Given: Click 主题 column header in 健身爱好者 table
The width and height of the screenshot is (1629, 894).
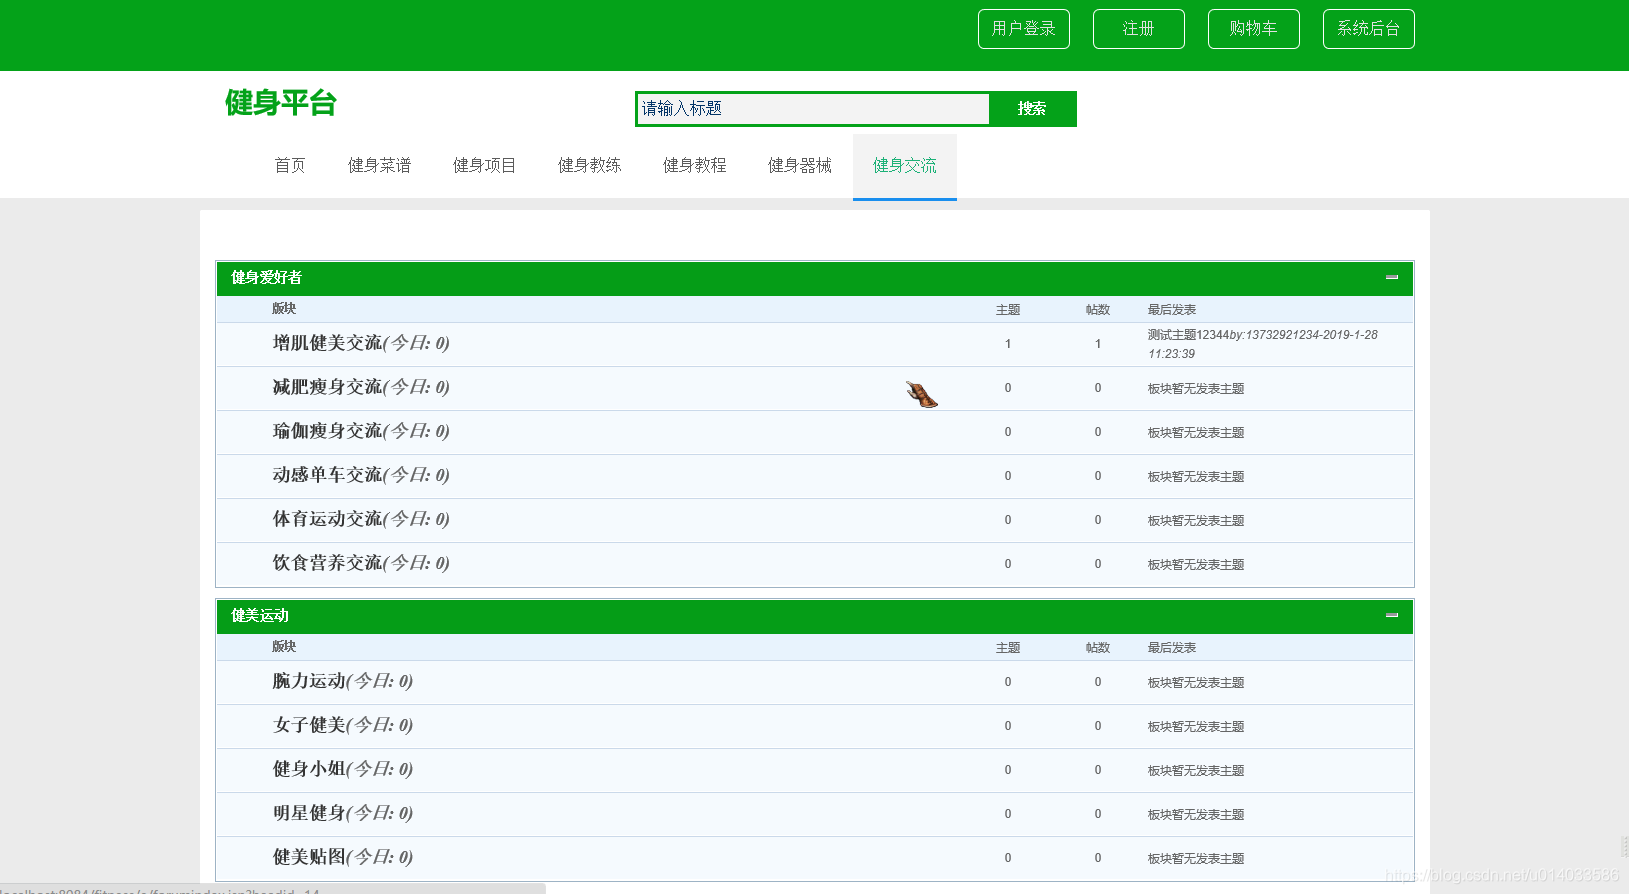Looking at the screenshot, I should (1008, 310).
